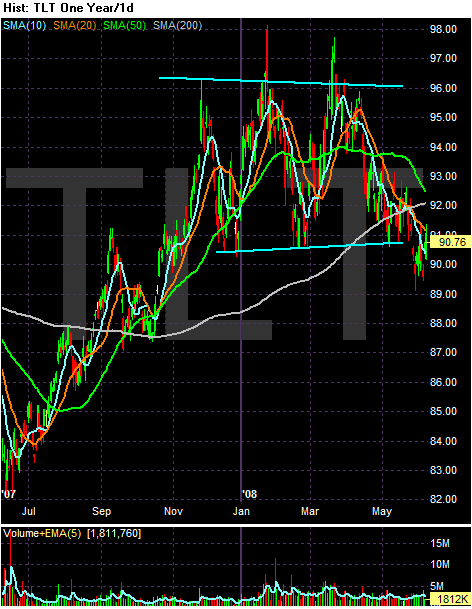Click the 95.00 price axis label
The image size is (472, 609).
pos(443,117)
